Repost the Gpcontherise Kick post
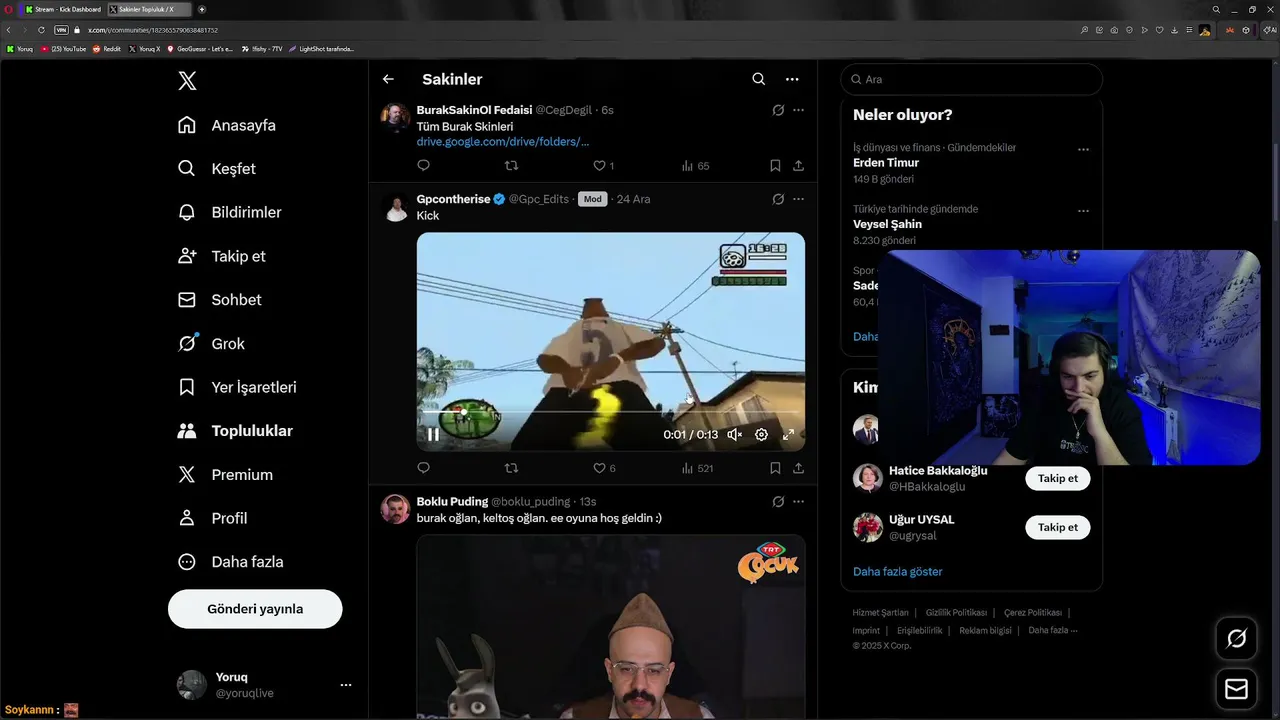This screenshot has width=1280, height=720. tap(512, 468)
